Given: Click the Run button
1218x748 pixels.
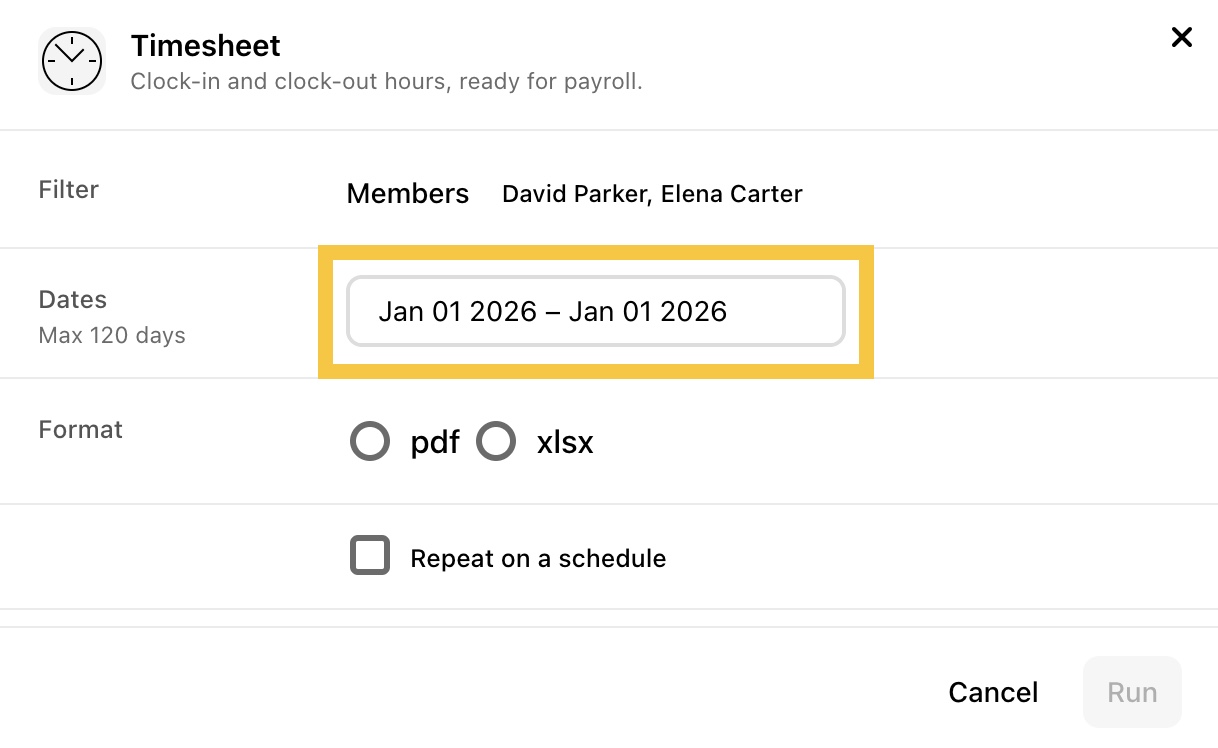Looking at the screenshot, I should pos(1132,692).
